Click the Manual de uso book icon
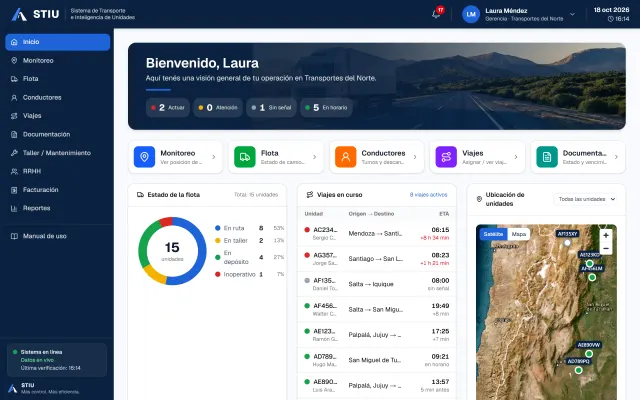Viewport: 640px width, 400px height. pos(14,236)
